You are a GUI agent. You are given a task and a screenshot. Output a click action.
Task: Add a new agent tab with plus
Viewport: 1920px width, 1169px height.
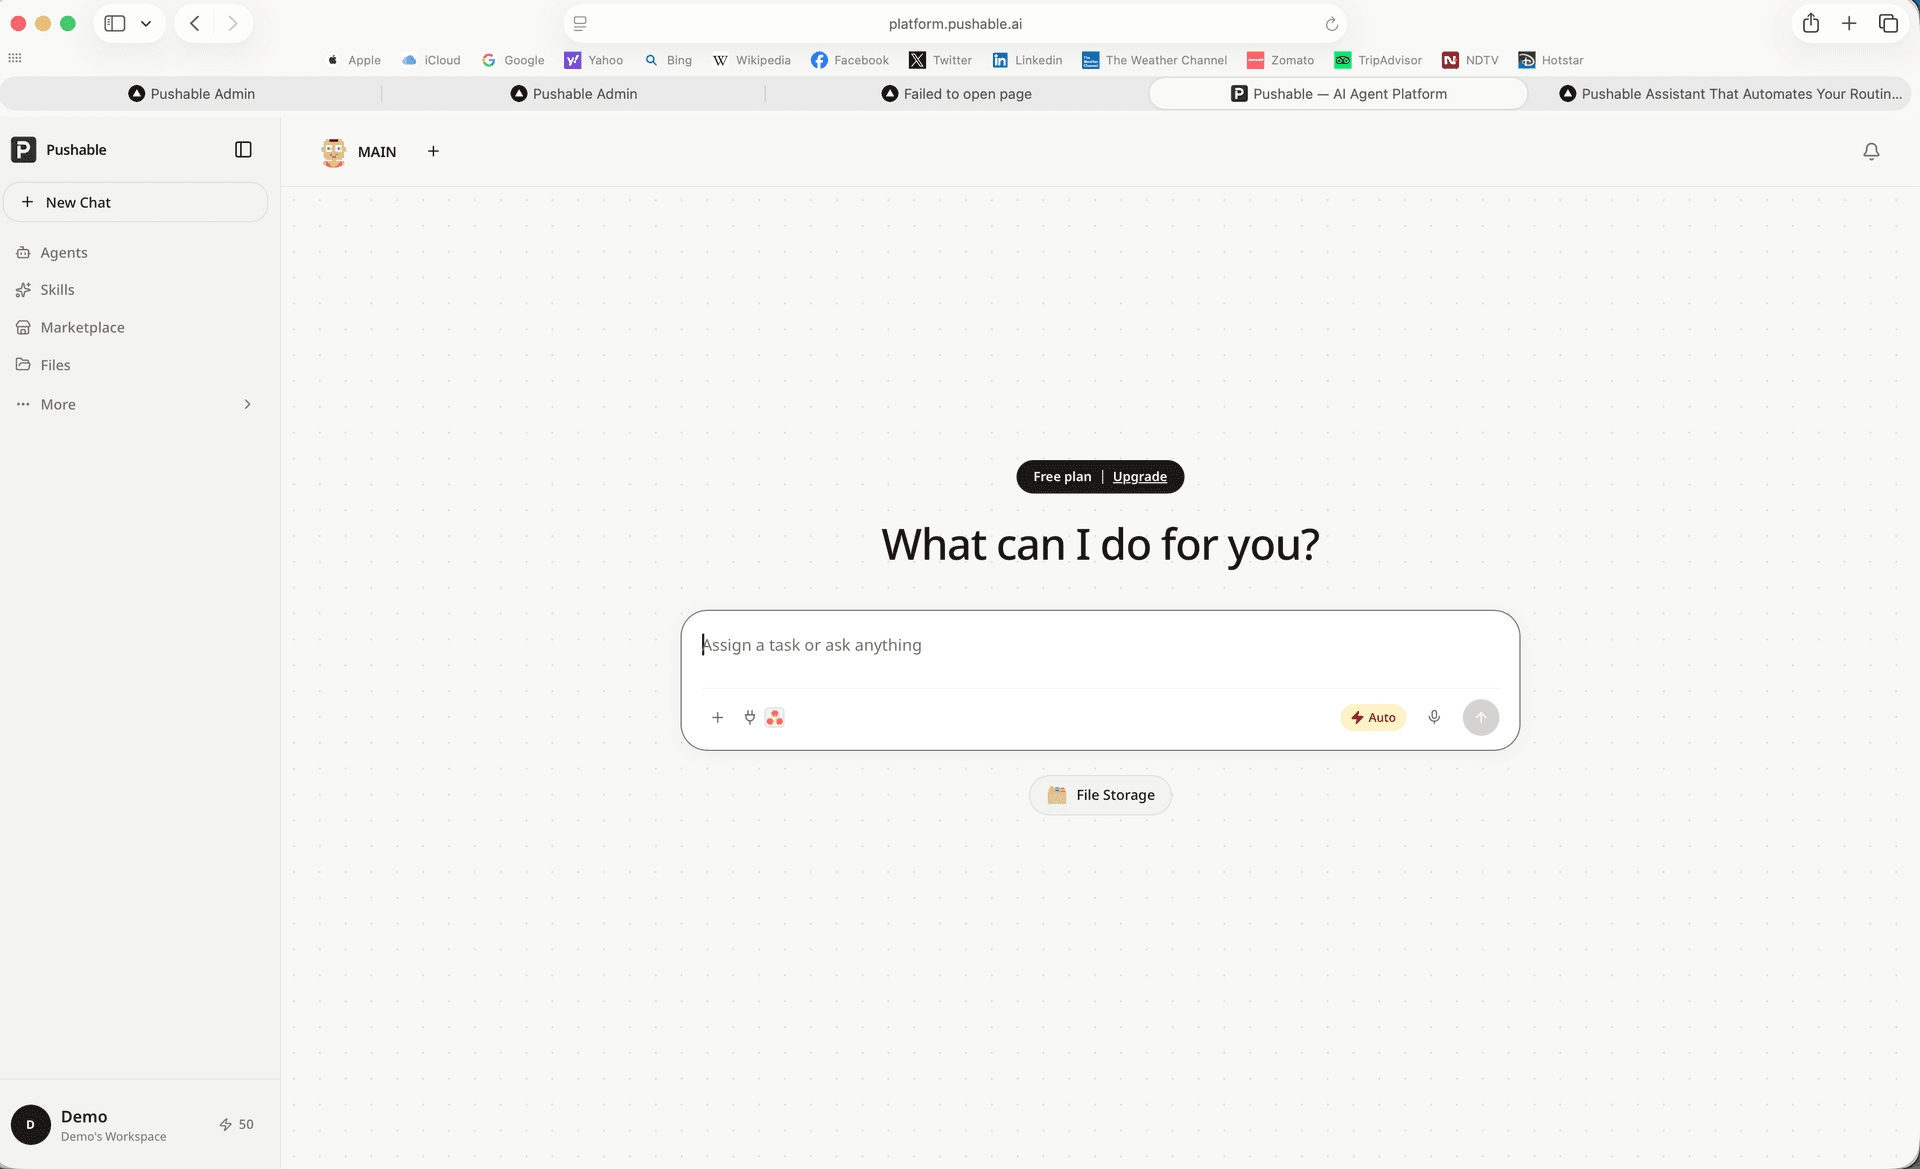[433, 151]
